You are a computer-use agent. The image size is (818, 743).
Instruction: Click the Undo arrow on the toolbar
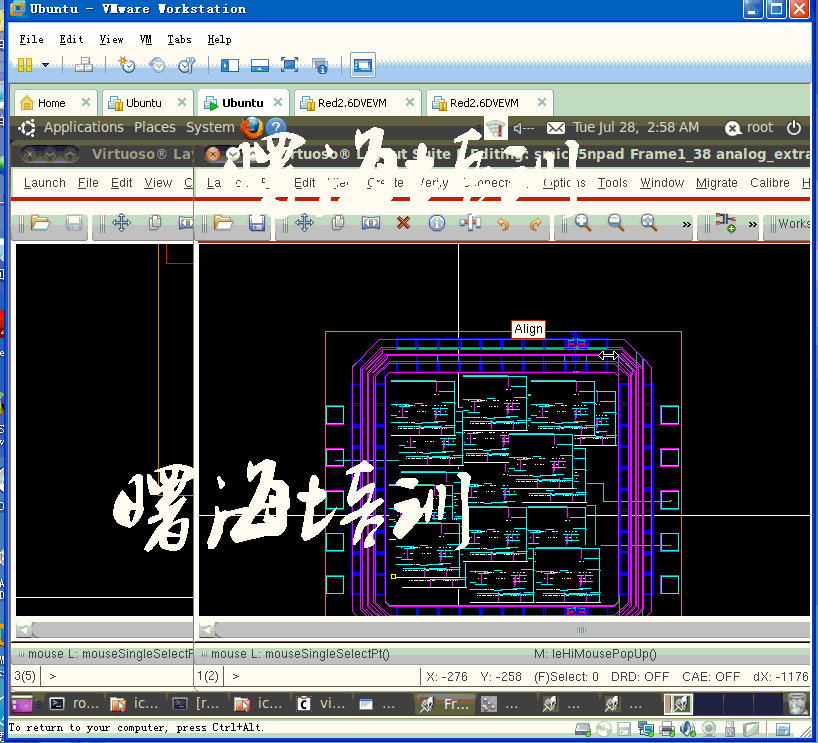pyautogui.click(x=505, y=223)
